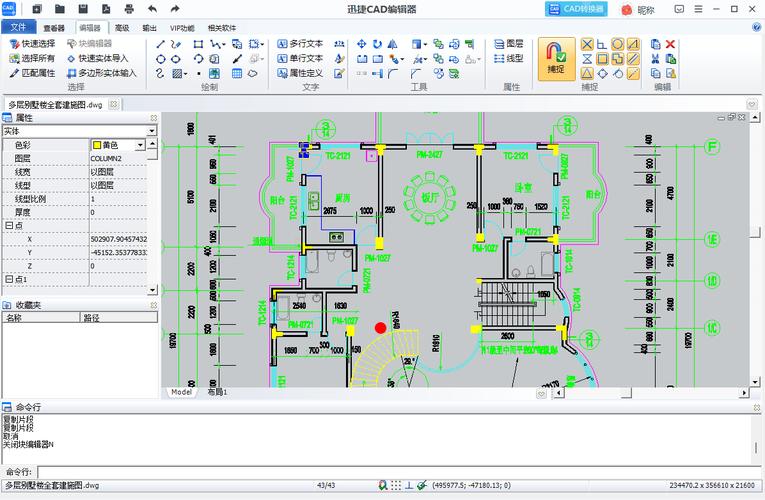Switch to the VIP功能 tab
The image size is (765, 500).
182,28
